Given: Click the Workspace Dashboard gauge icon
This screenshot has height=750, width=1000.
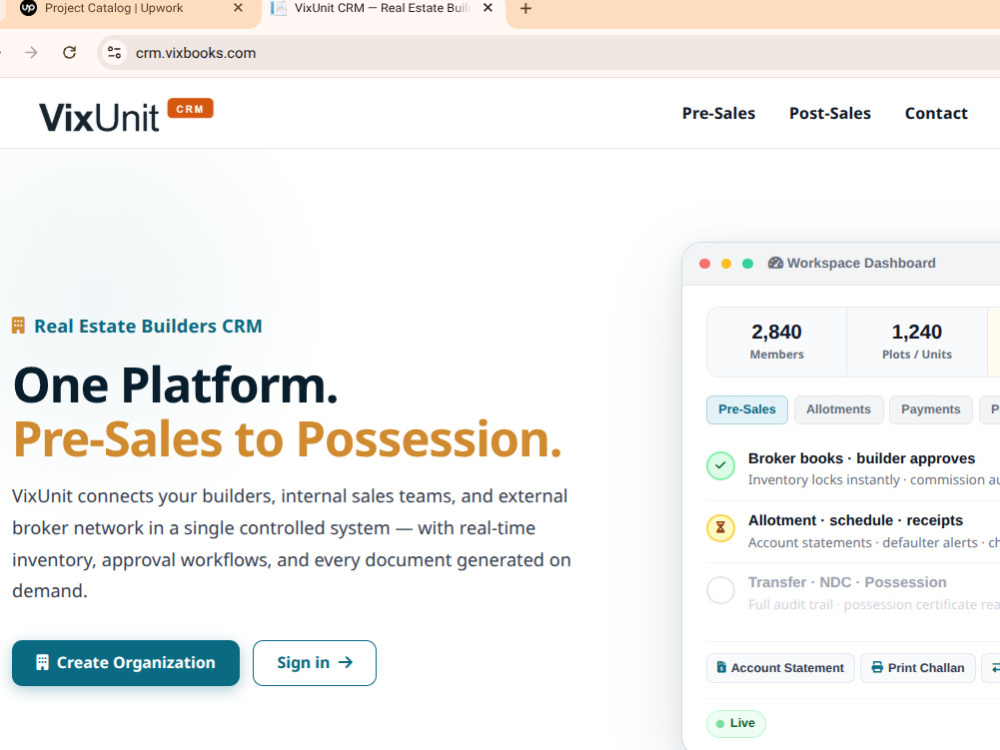Looking at the screenshot, I should coord(775,263).
